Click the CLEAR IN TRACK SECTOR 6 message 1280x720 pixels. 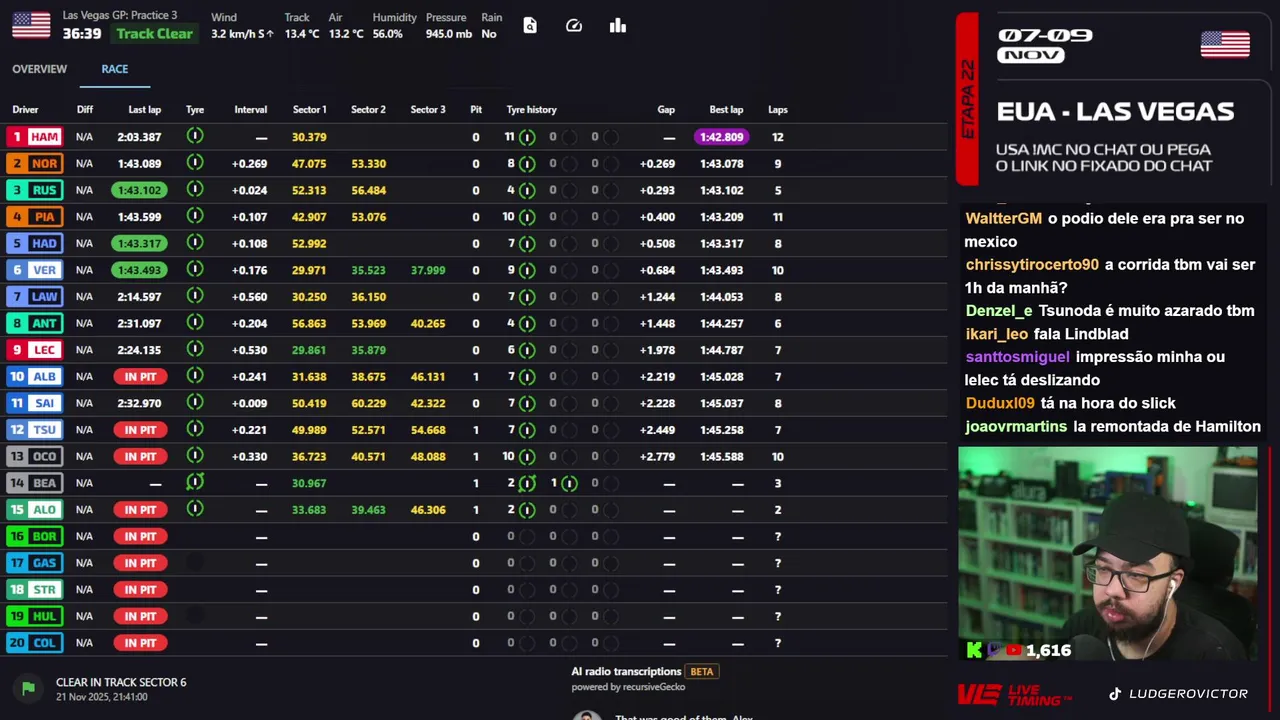pyautogui.click(x=121, y=682)
